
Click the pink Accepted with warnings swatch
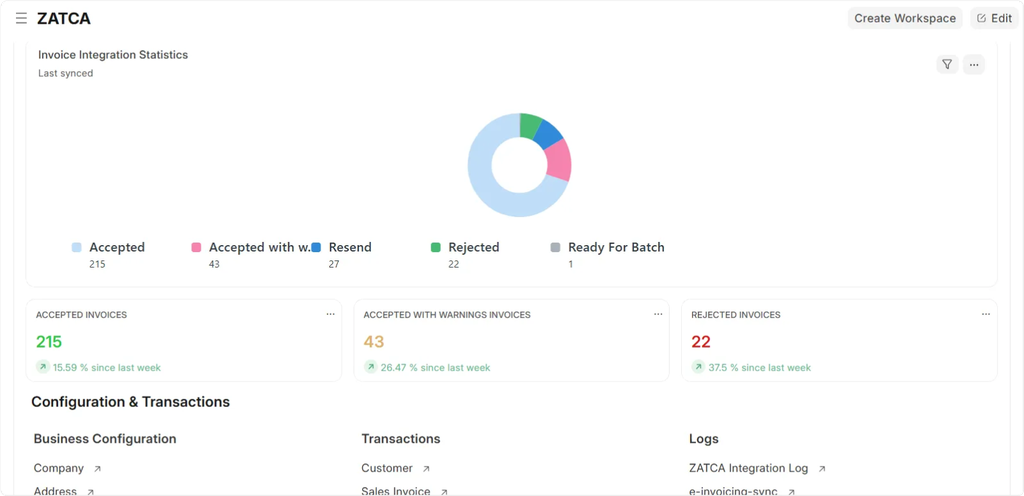pos(196,247)
